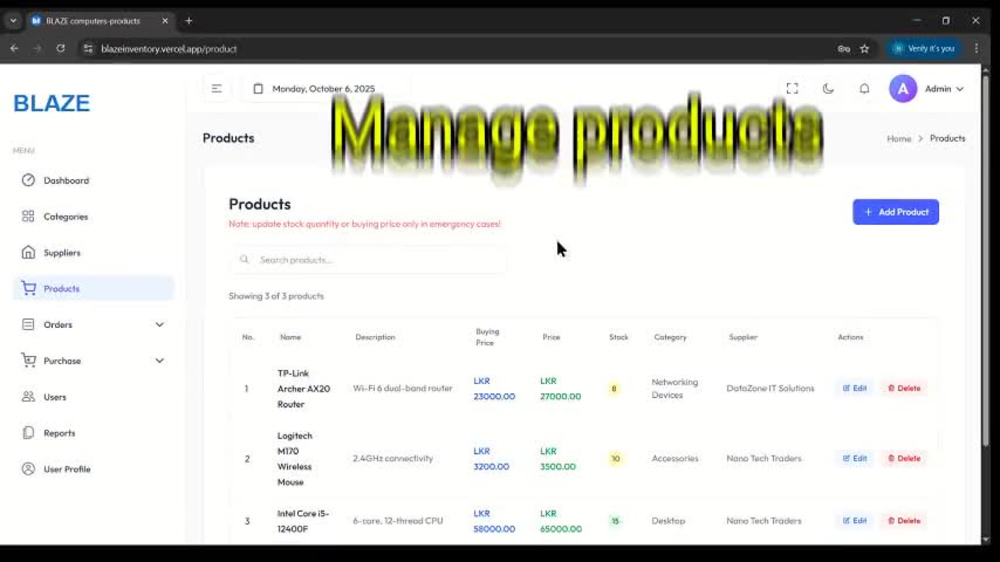Click the Supplier column header

point(743,337)
